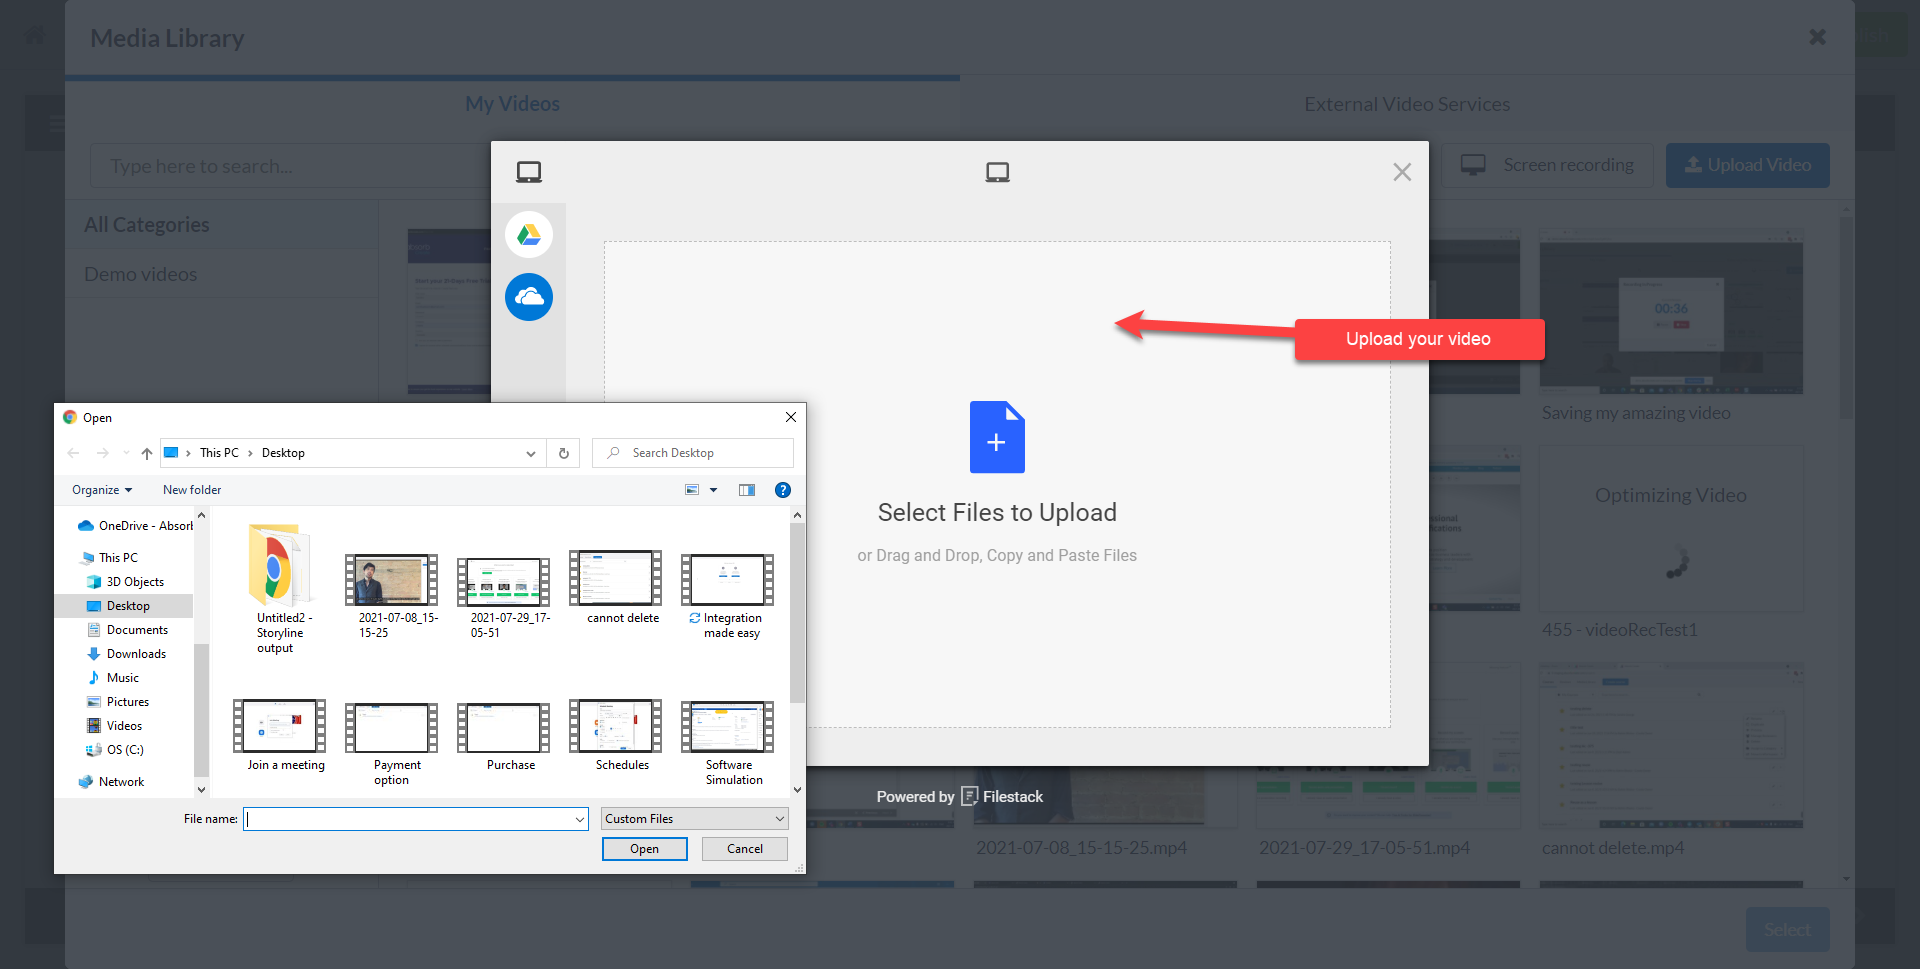The image size is (1920, 969).
Task: Switch to the External Video Services tab
Action: pyautogui.click(x=1407, y=103)
